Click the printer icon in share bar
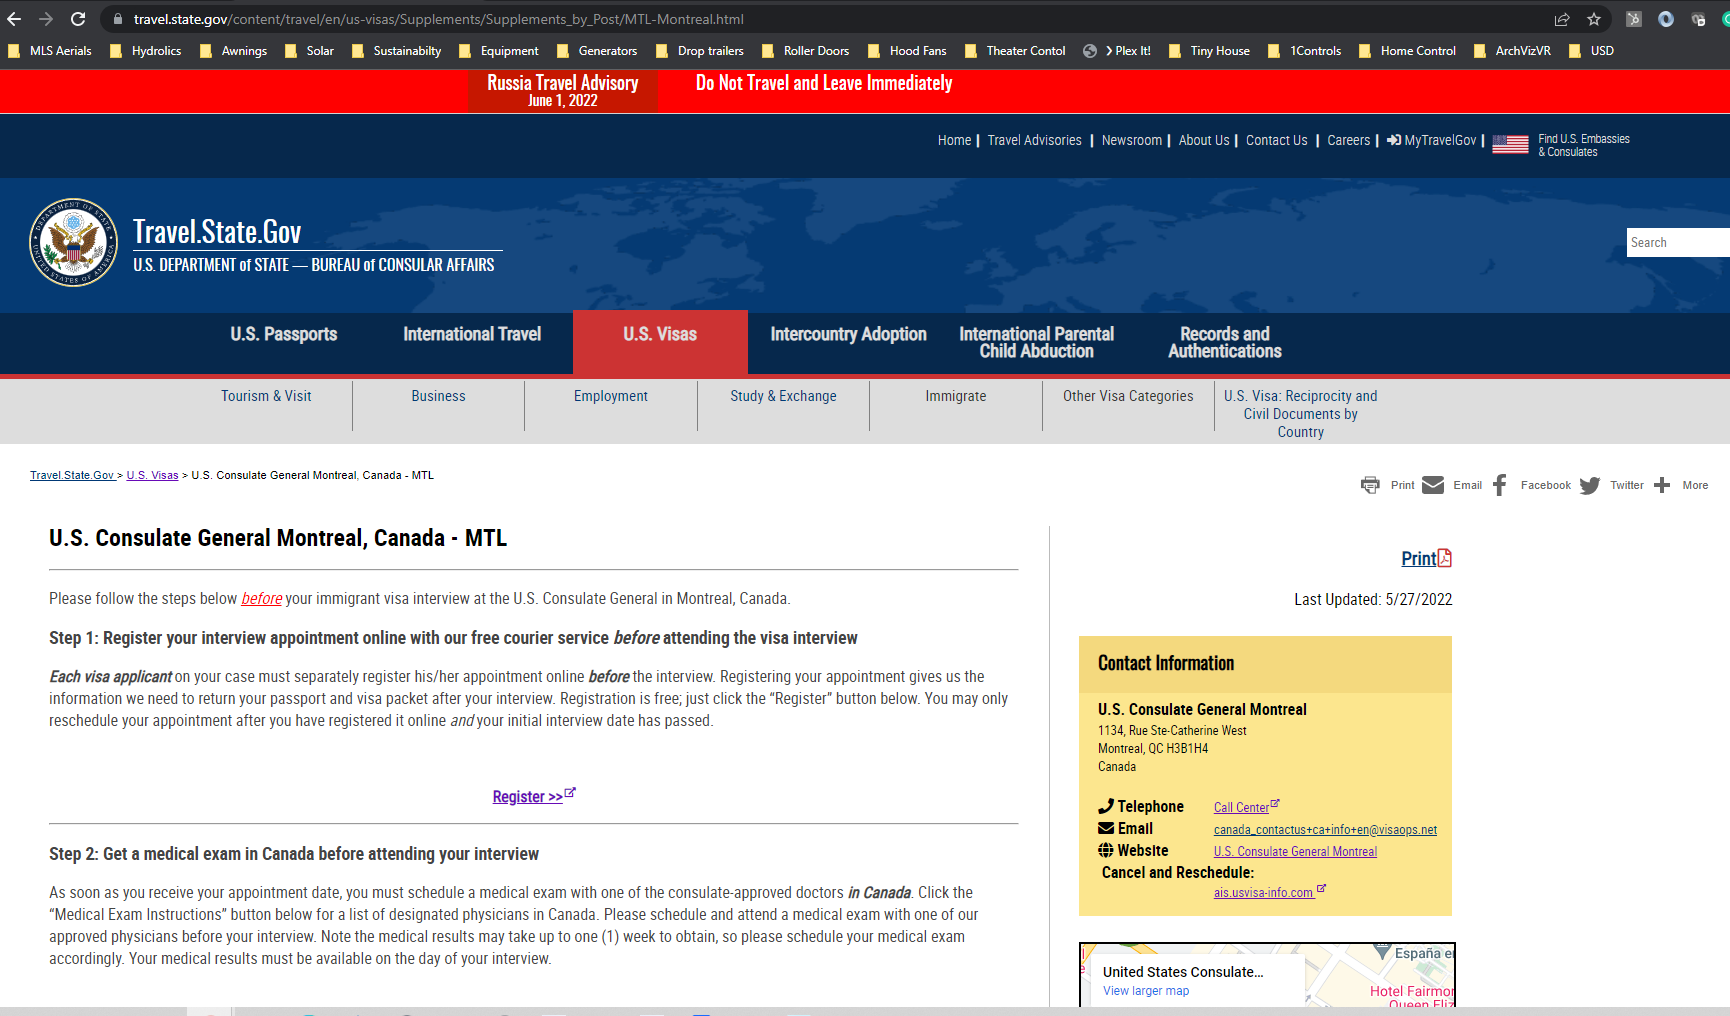The height and width of the screenshot is (1016, 1730). 1370,485
